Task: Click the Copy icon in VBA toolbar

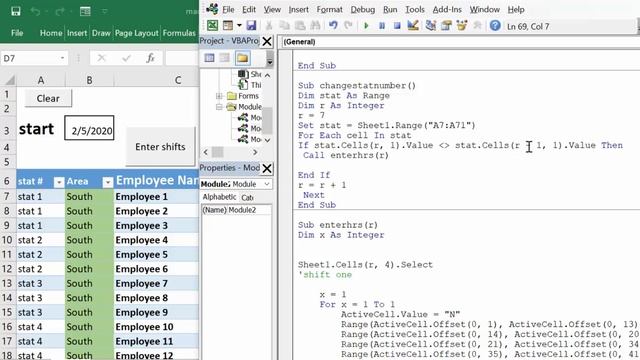Action: [x=284, y=26]
